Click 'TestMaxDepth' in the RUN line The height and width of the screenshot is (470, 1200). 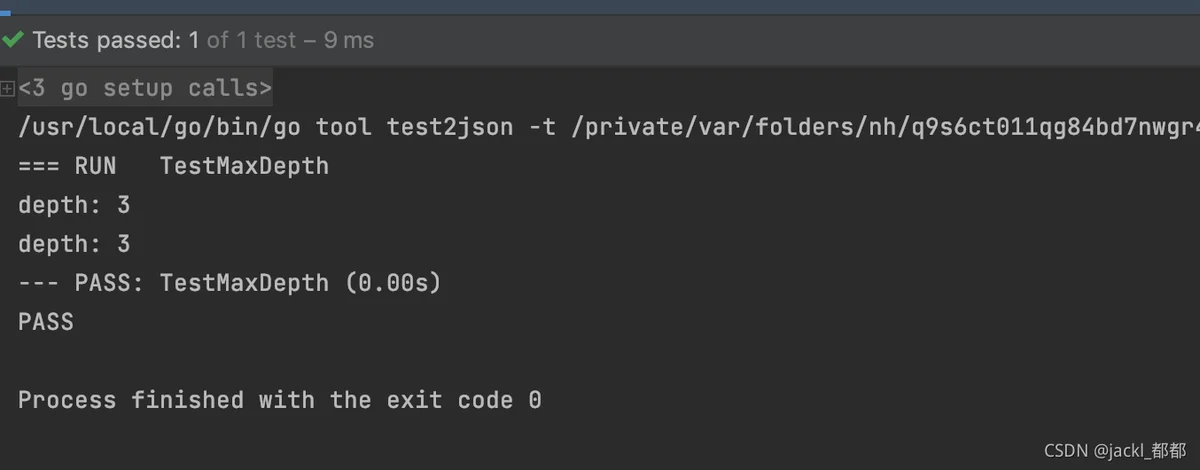(244, 166)
